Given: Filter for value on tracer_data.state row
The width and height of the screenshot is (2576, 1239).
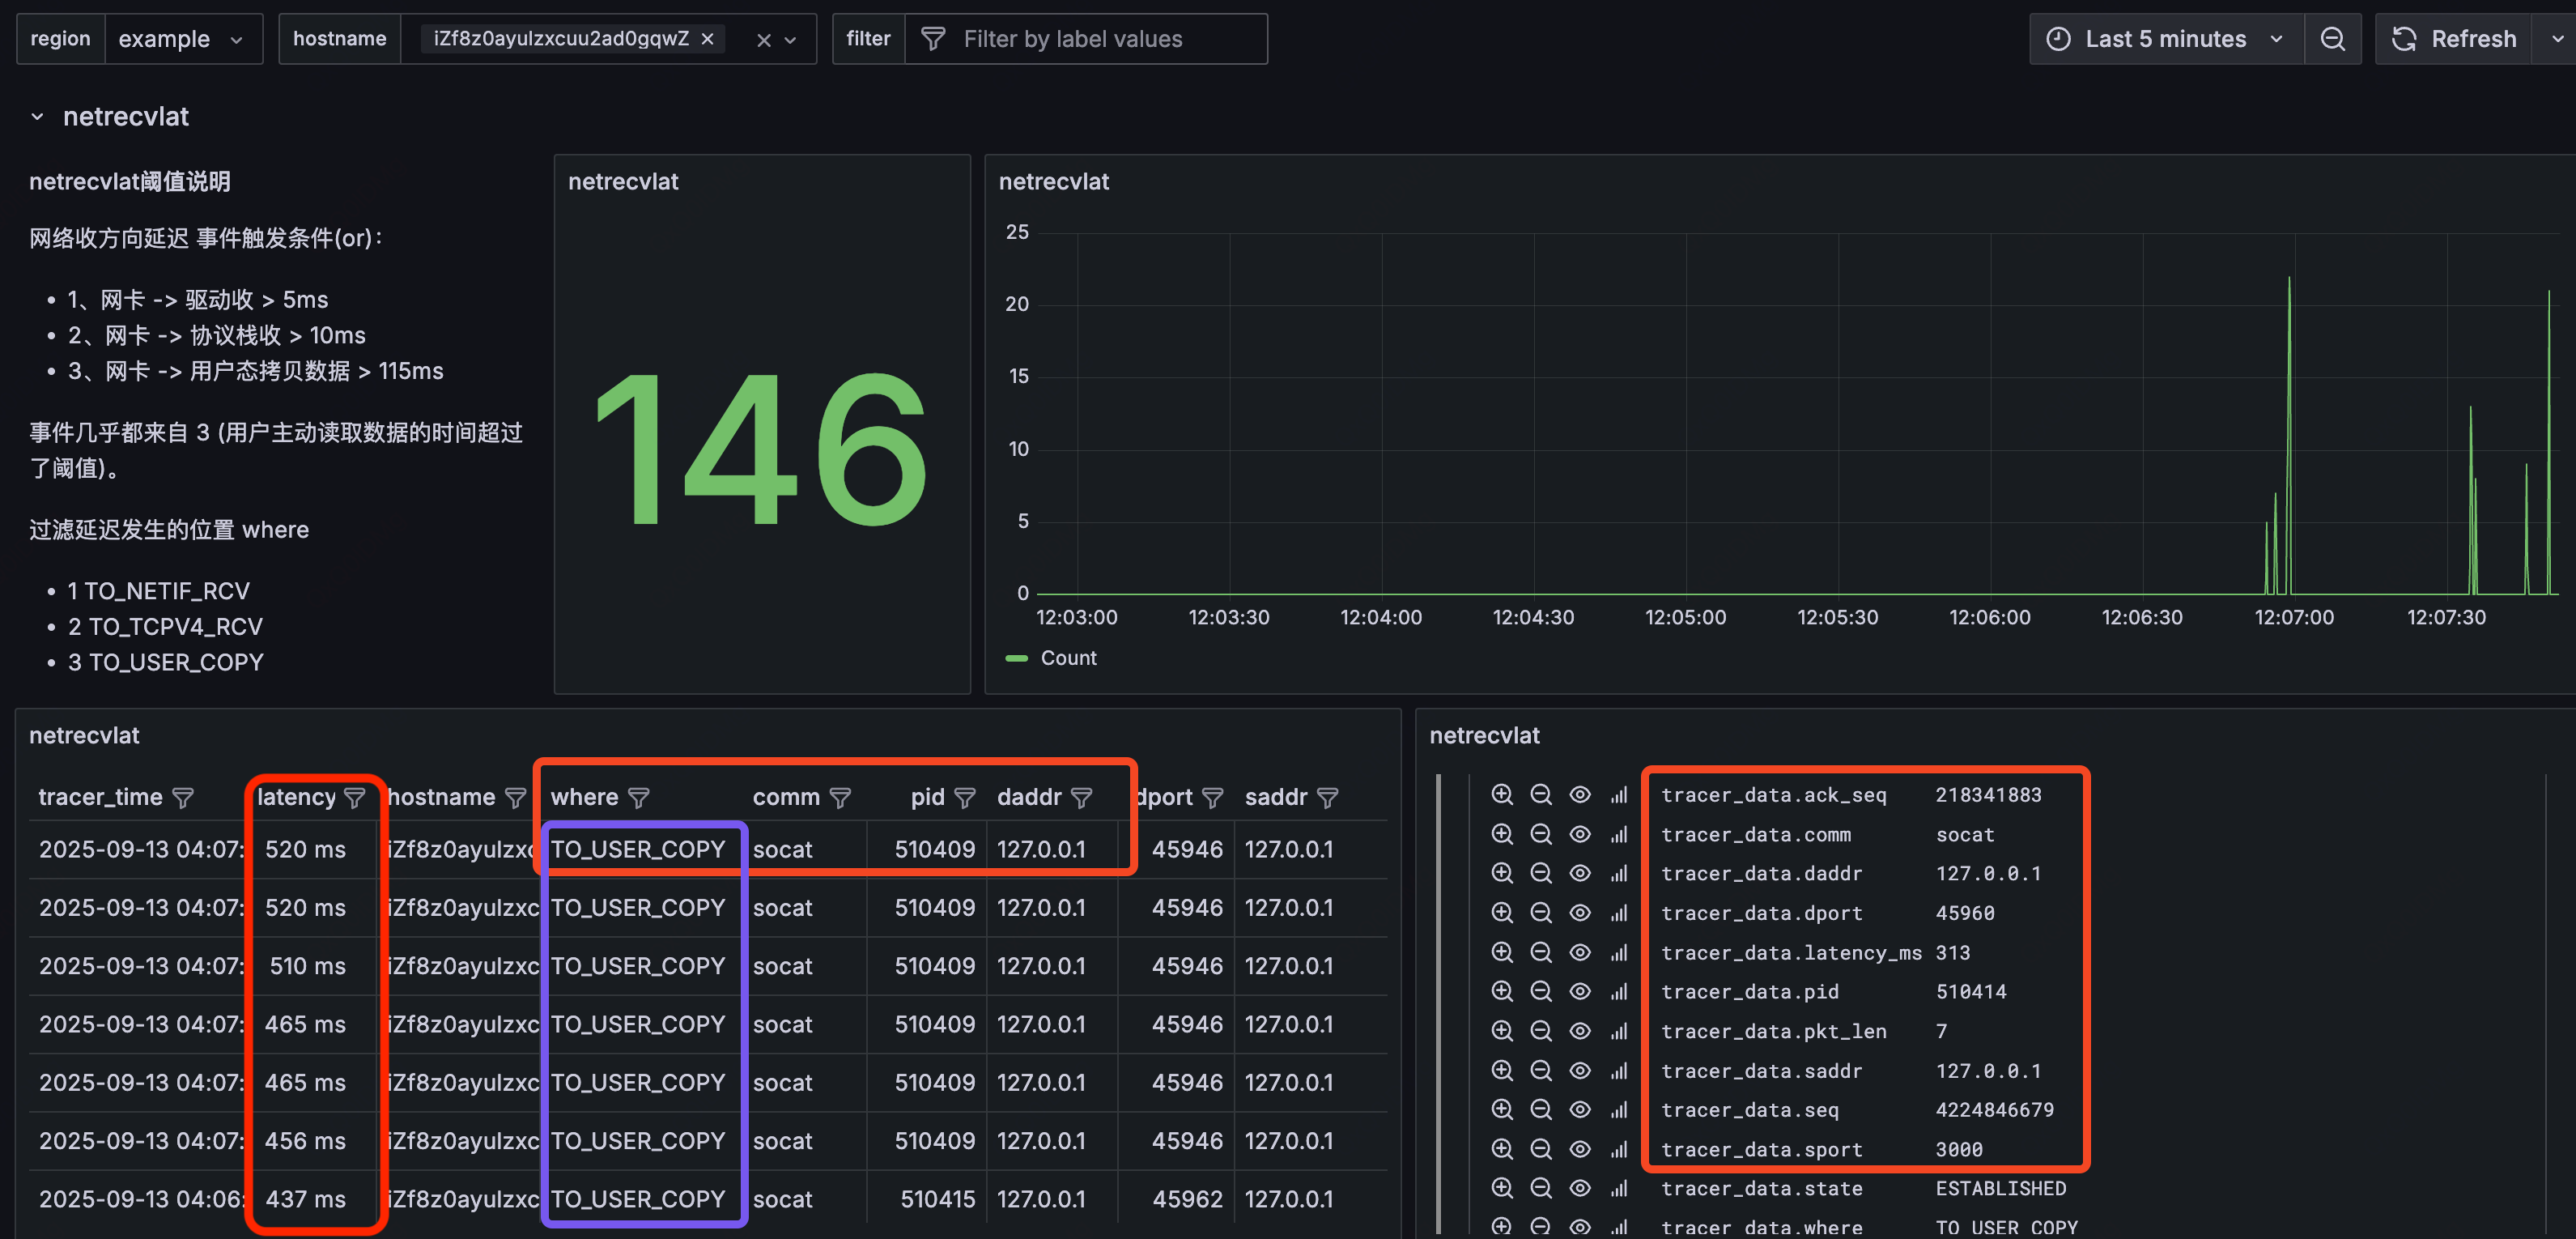Looking at the screenshot, I should pyautogui.click(x=1501, y=1188).
